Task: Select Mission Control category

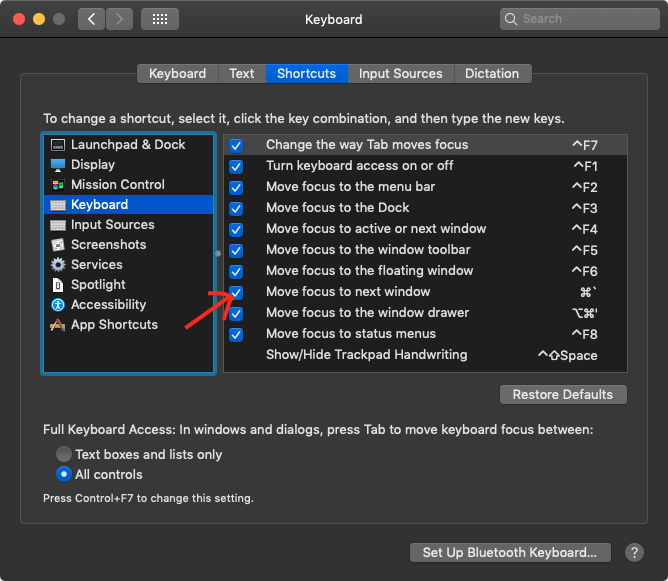Action: point(128,185)
